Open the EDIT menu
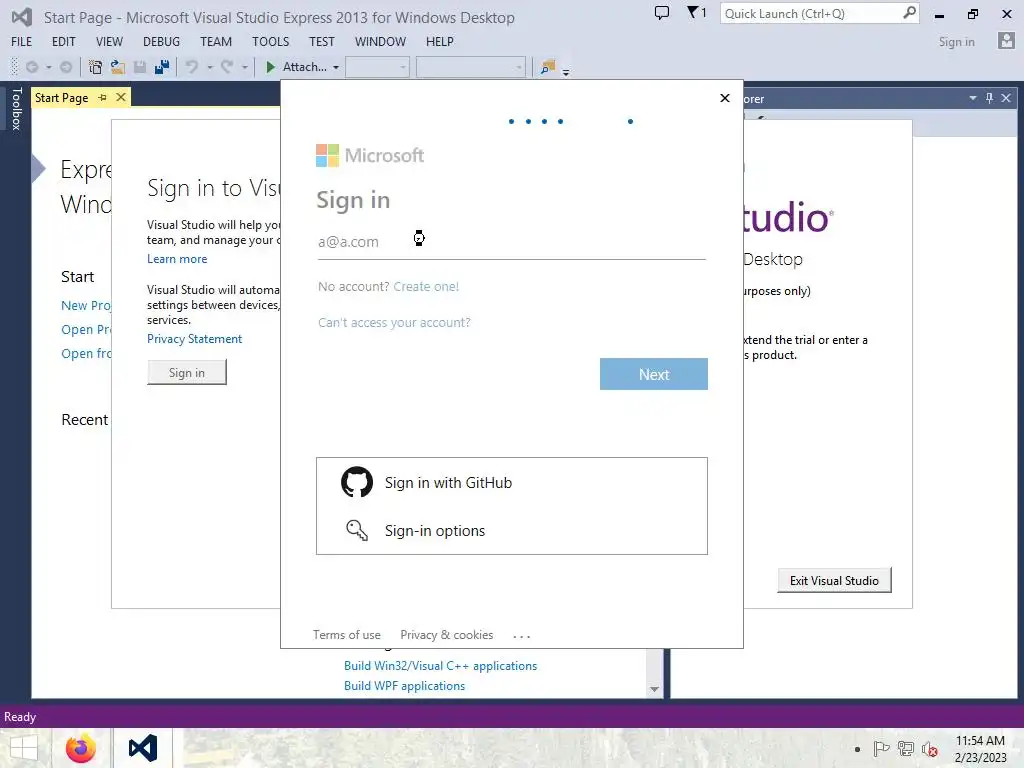The width and height of the screenshot is (1024, 768). [63, 42]
